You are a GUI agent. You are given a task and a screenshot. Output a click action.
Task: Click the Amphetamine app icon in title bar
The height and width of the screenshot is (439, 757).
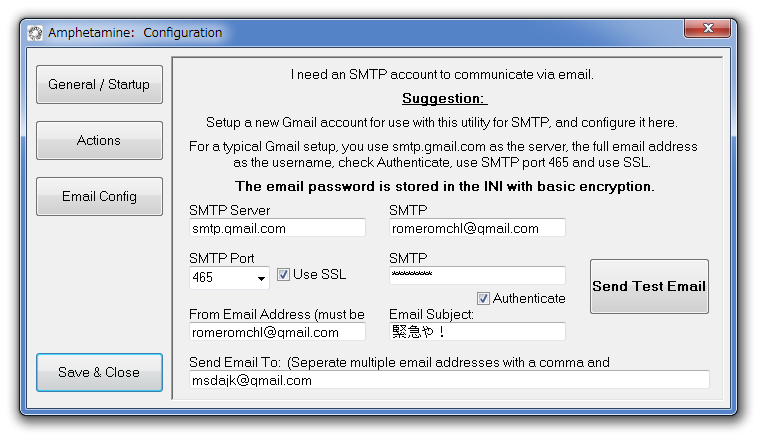point(35,33)
